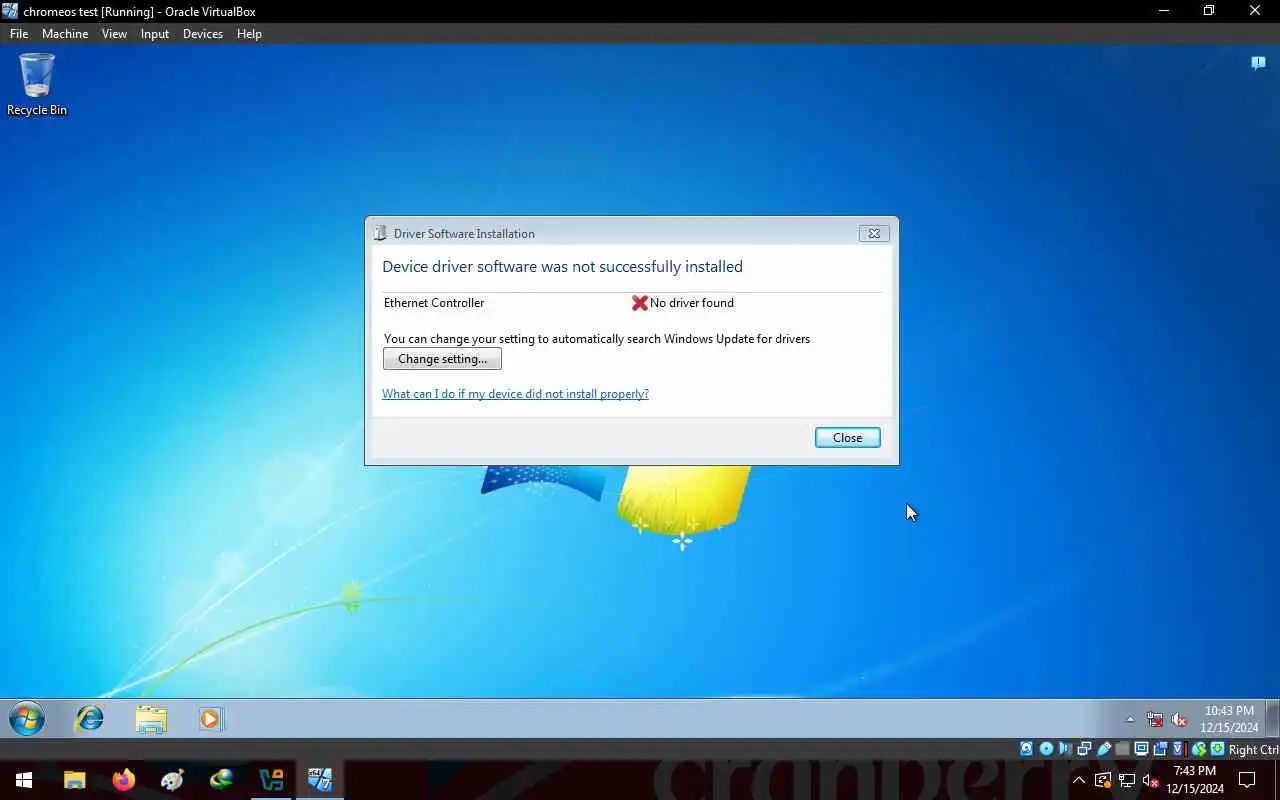Screen dimensions: 1280x800
Task: Click the VirtualBox optical drive indicator
Action: [1046, 749]
